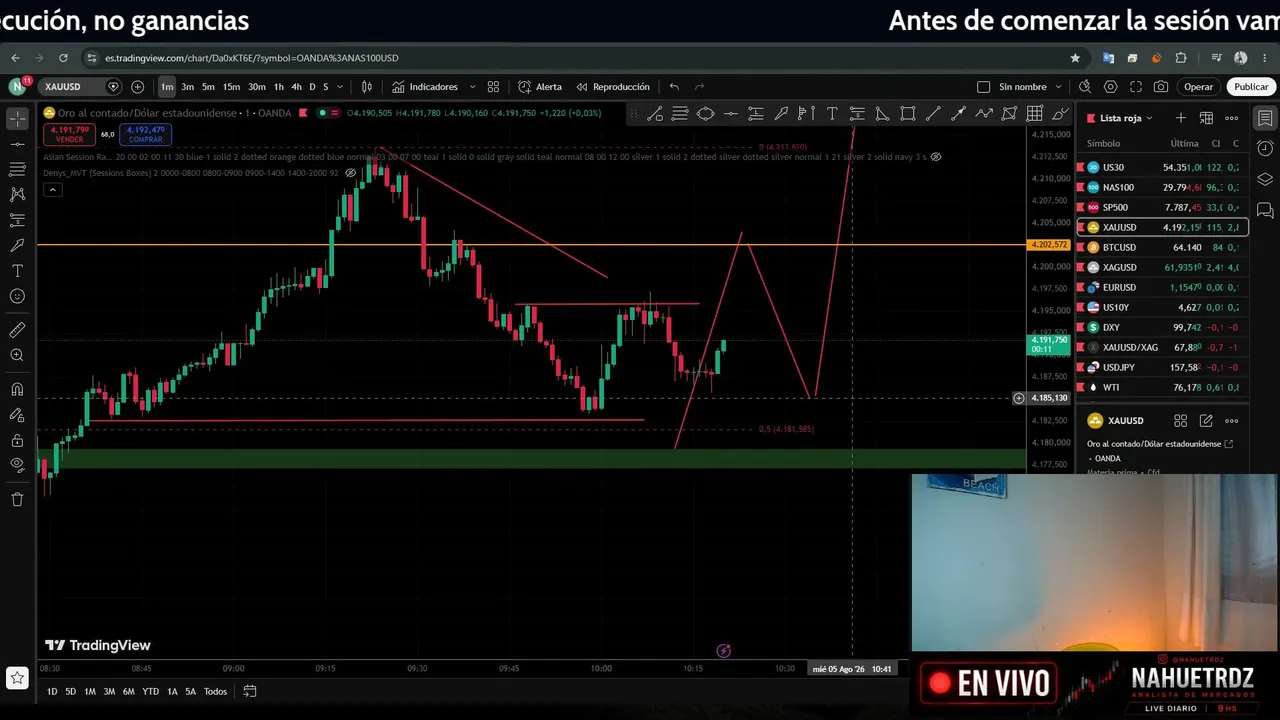Activate the zoom-in tool
The image size is (1280, 720).
pyautogui.click(x=17, y=355)
